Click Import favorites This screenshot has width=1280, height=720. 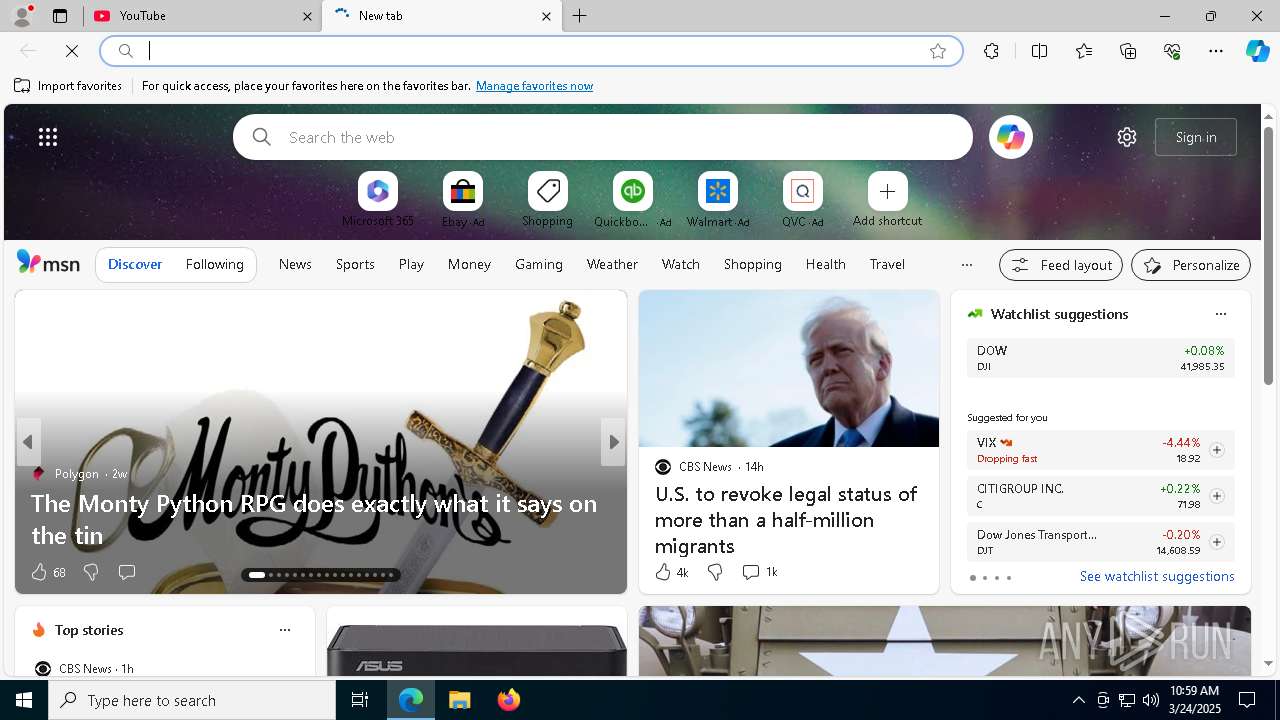[68, 86]
